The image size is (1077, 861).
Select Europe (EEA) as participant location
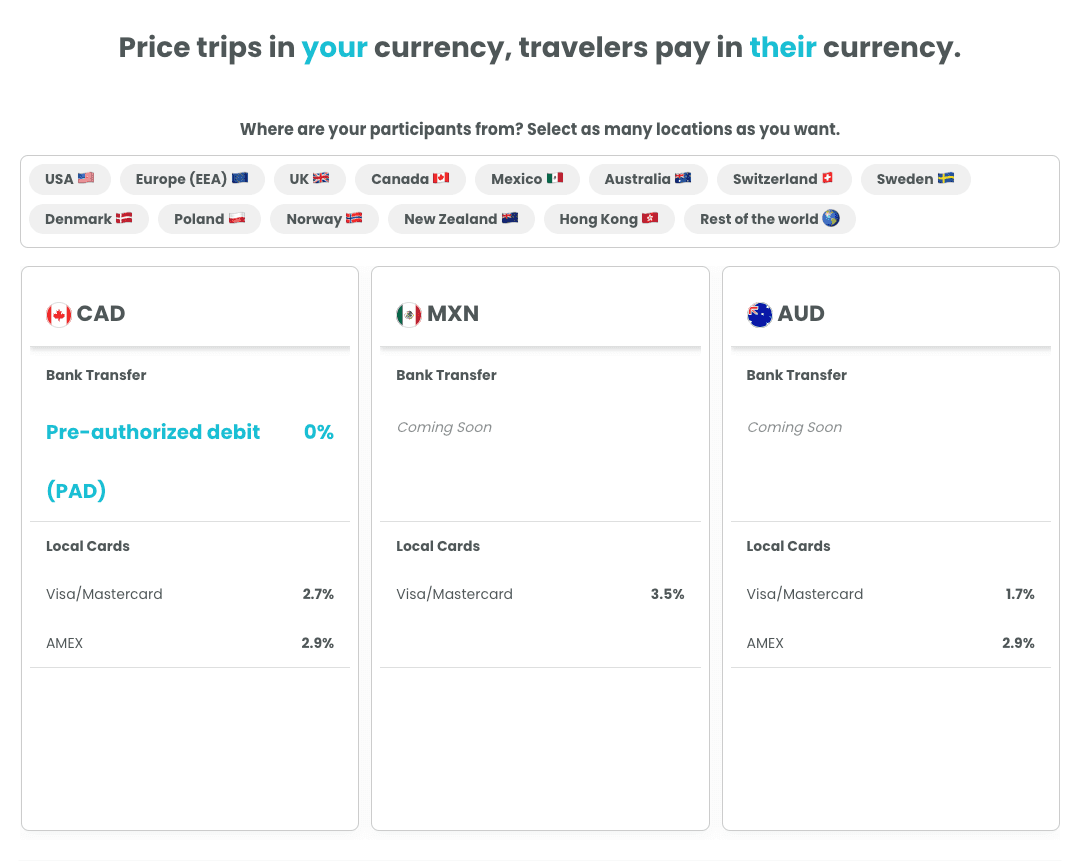[x=192, y=179]
